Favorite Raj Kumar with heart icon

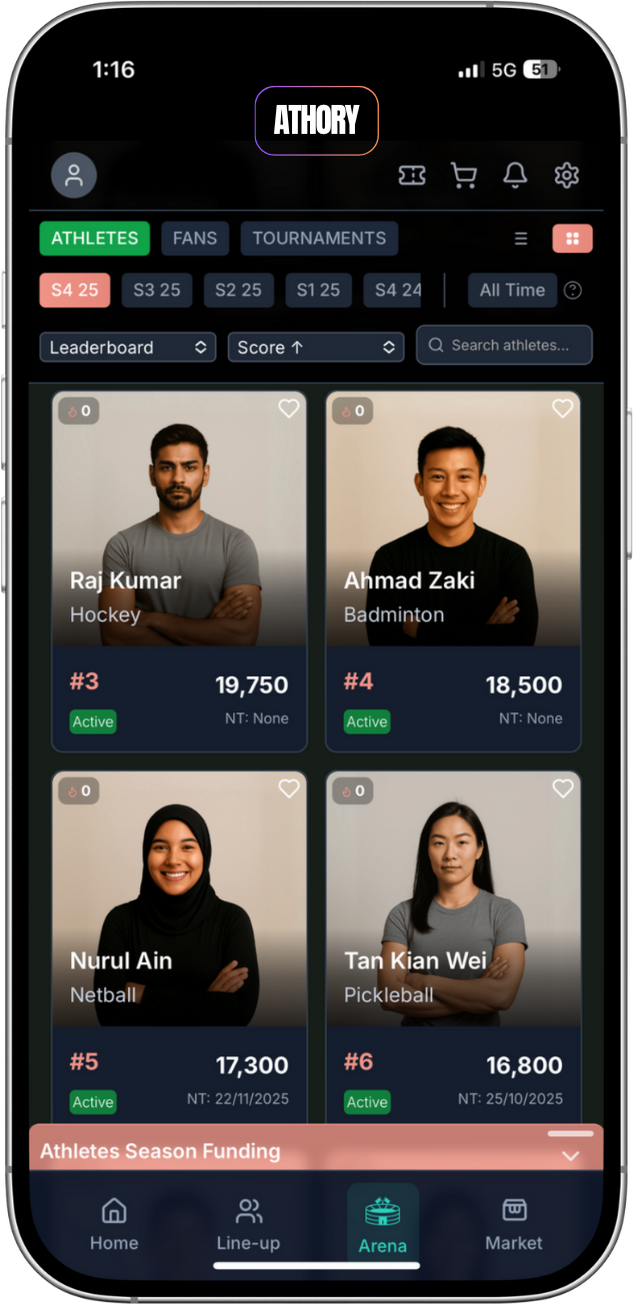tap(289, 408)
